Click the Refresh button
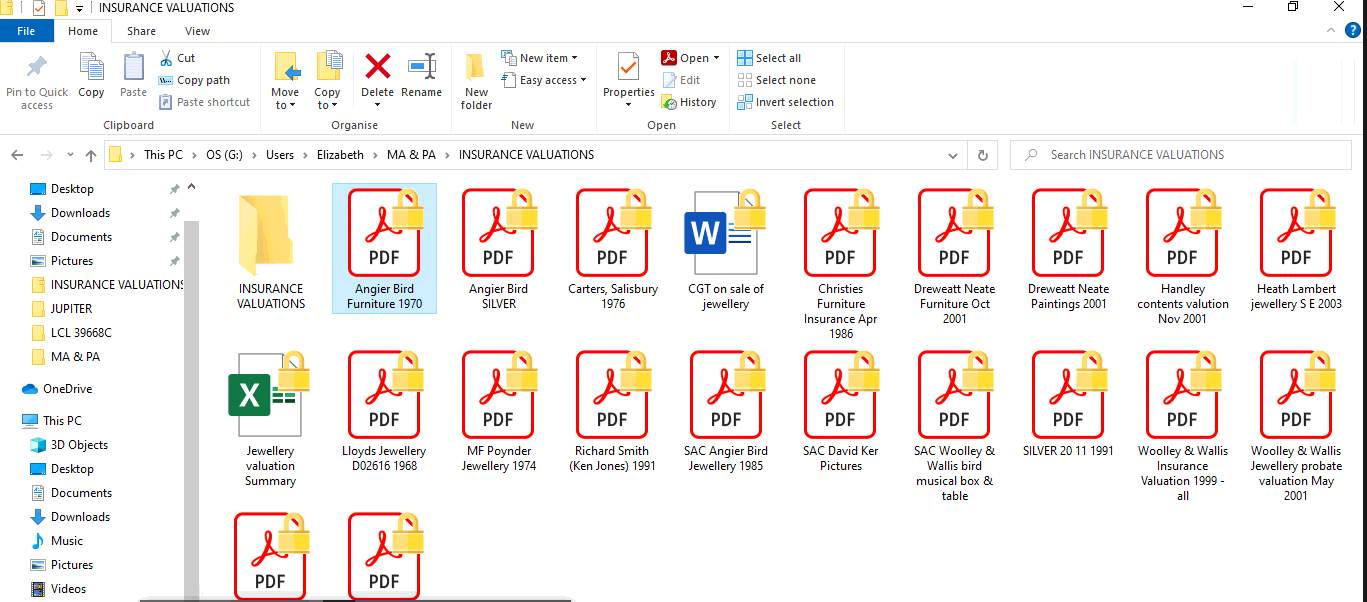This screenshot has height=602, width=1367. coord(982,156)
